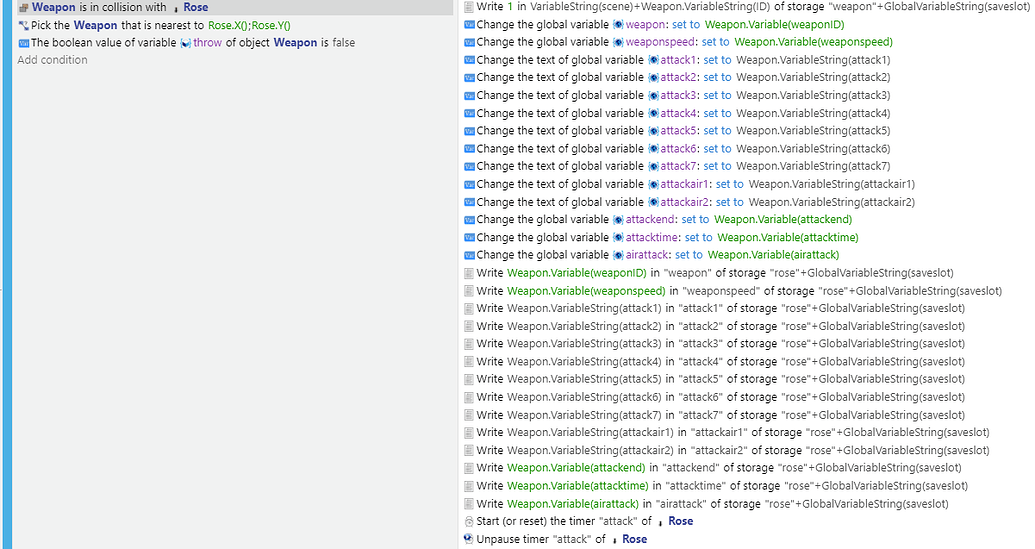Click the pick-nearest icon before 'Pick the Weapon'
Screen dimensions: 1035x549
pyautogui.click(x=24, y=26)
